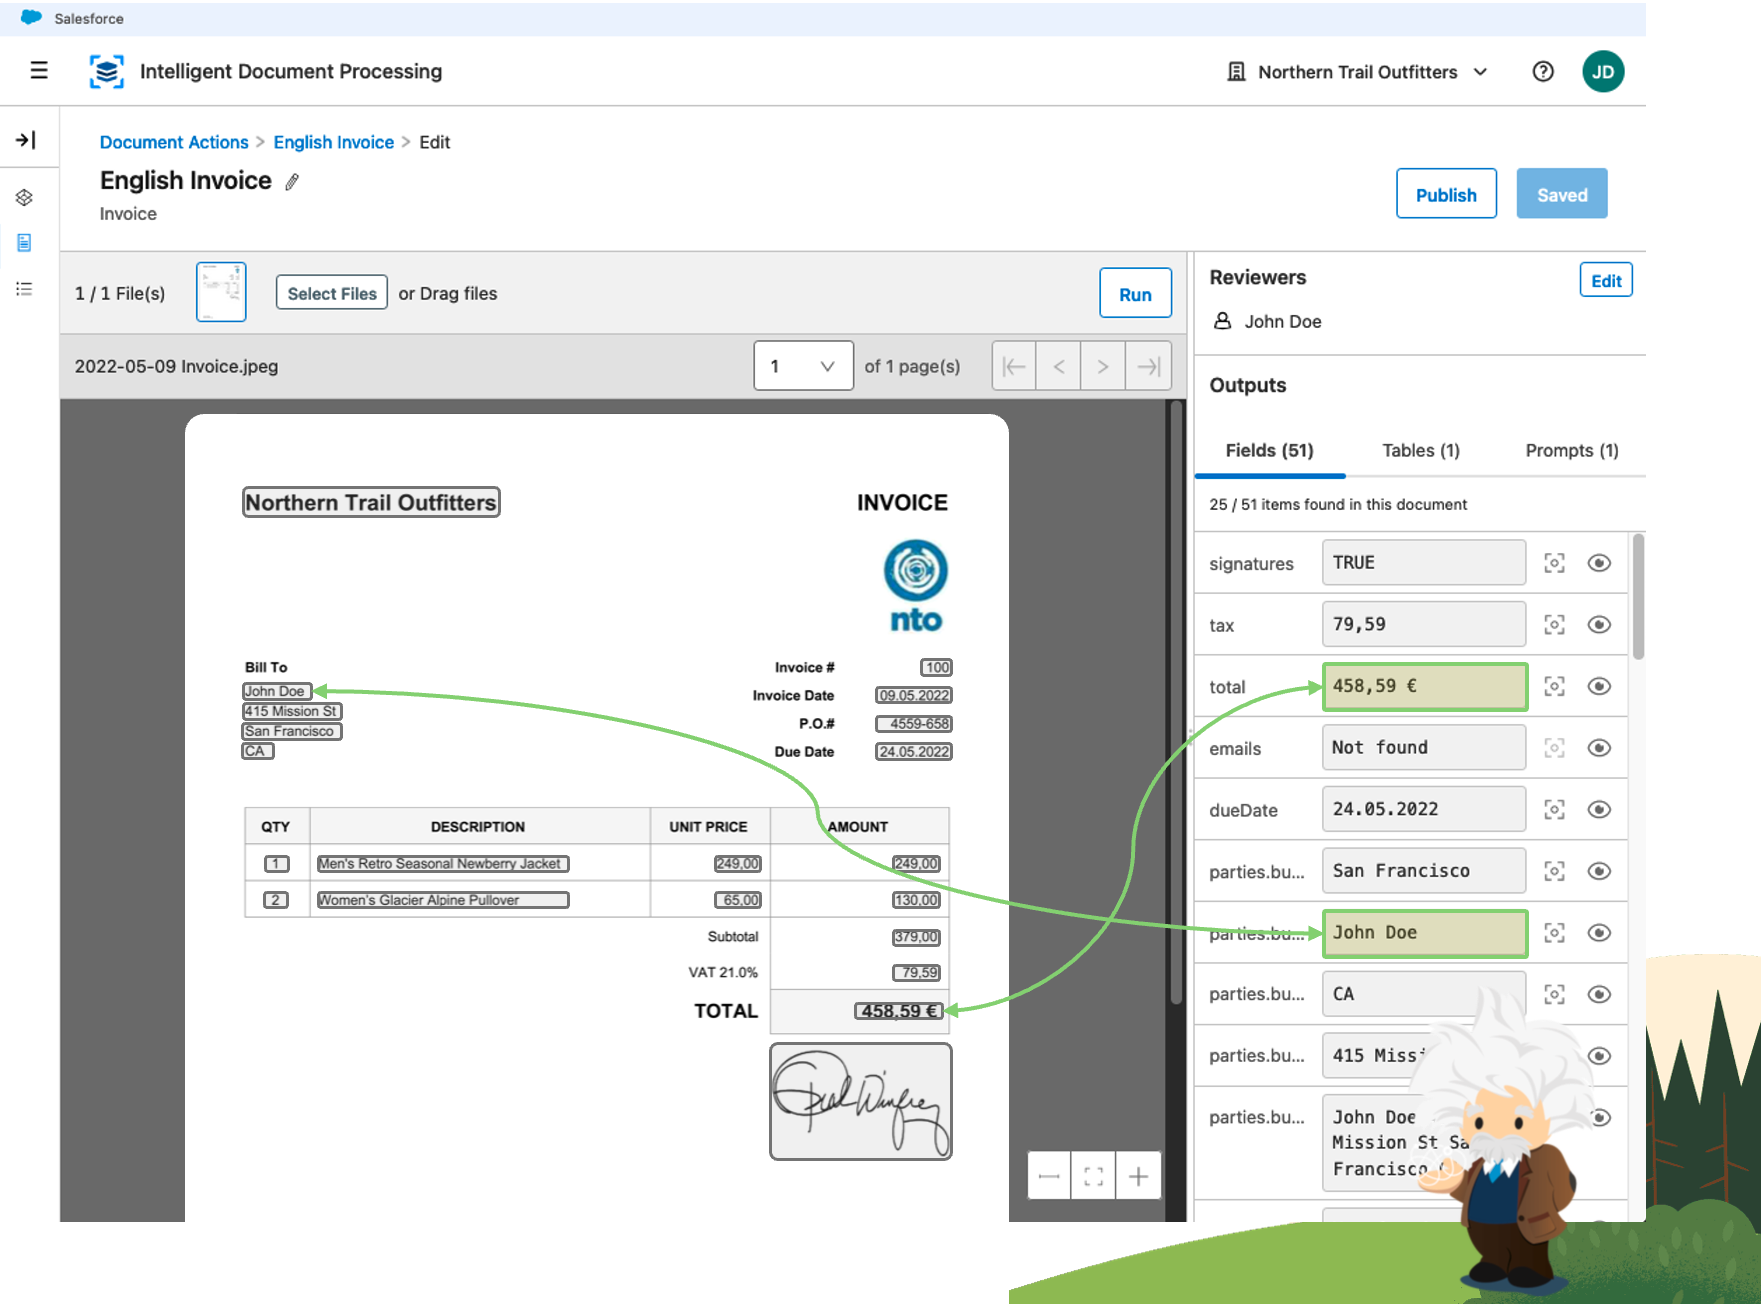This screenshot has width=1761, height=1304.
Task: Open the hamburger navigation menu
Action: coord(39,70)
